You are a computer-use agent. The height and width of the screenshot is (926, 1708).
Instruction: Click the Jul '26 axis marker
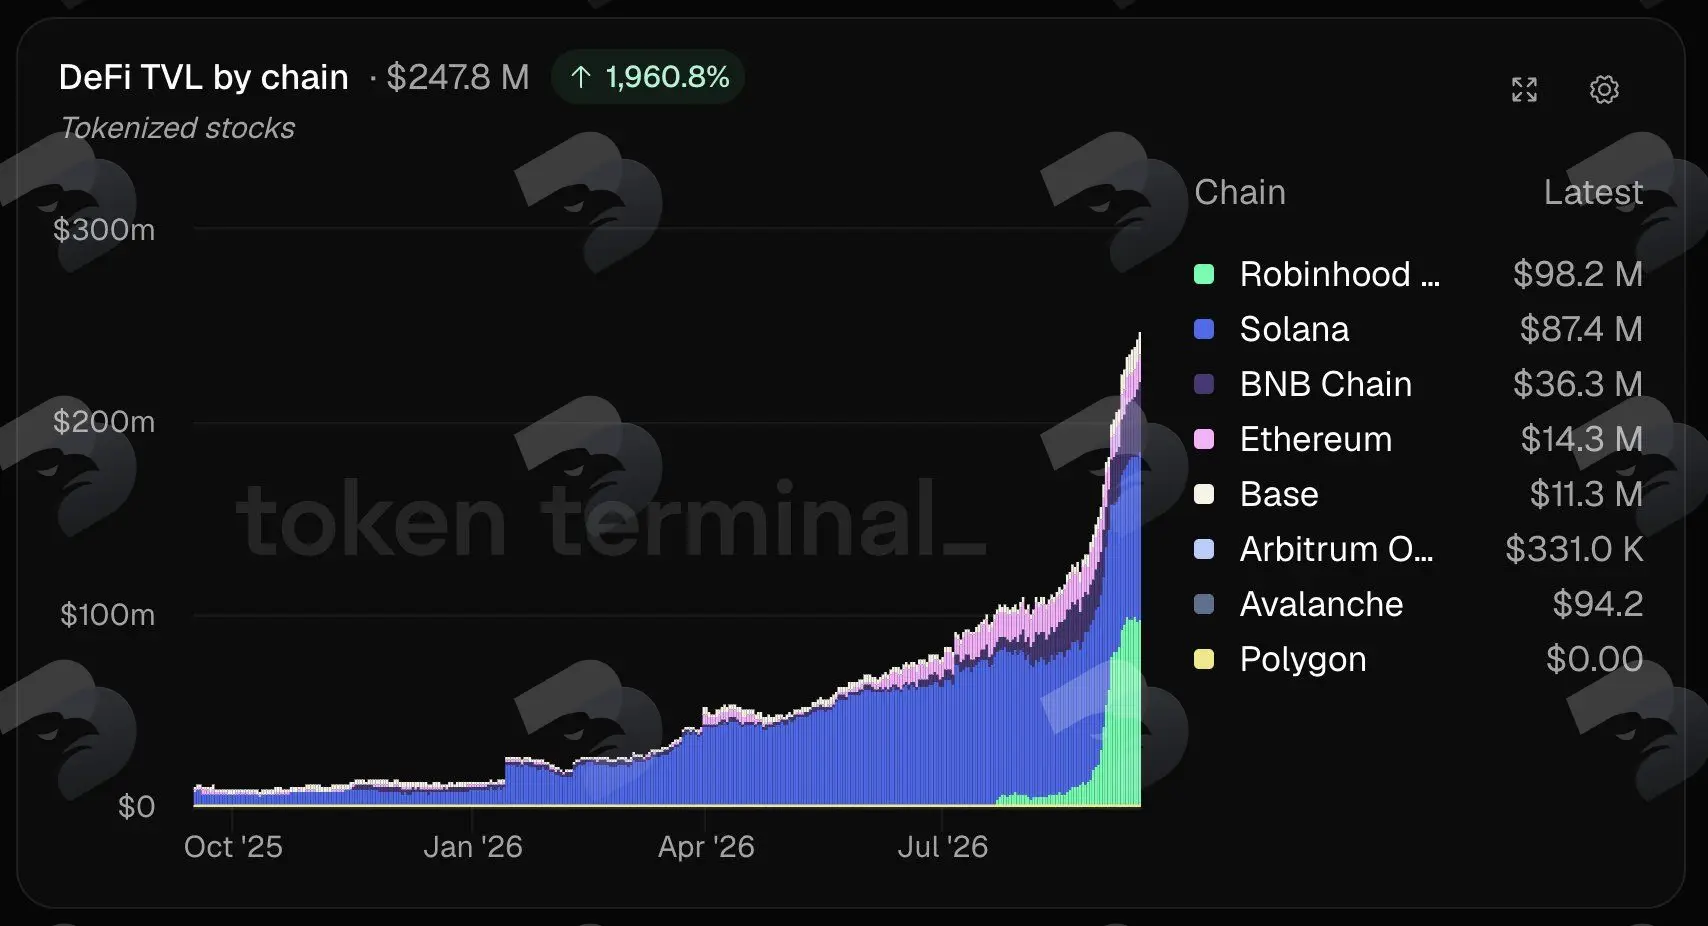click(x=942, y=847)
